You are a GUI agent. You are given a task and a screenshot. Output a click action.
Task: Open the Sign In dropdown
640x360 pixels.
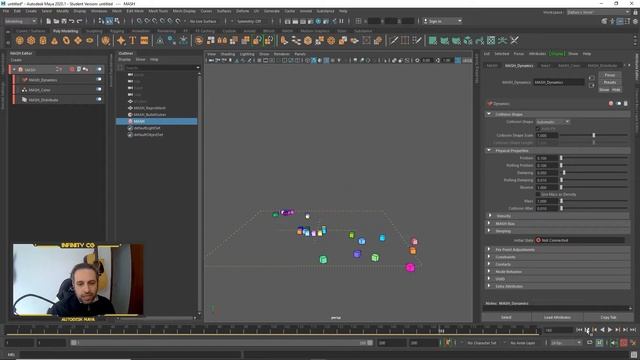coord(442,21)
